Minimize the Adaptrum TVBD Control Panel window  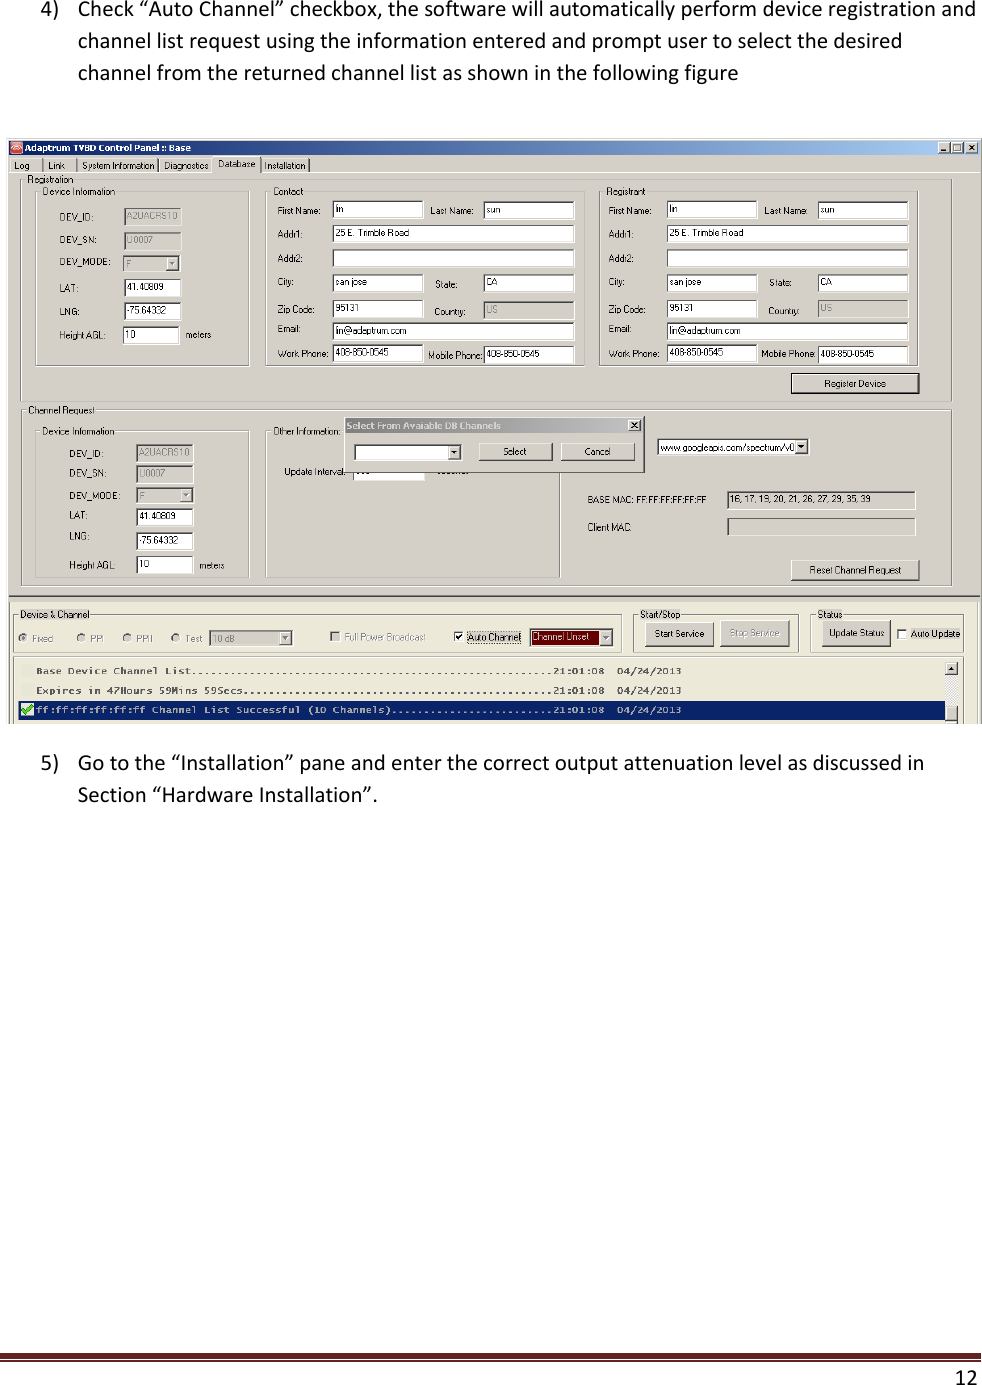tap(944, 147)
